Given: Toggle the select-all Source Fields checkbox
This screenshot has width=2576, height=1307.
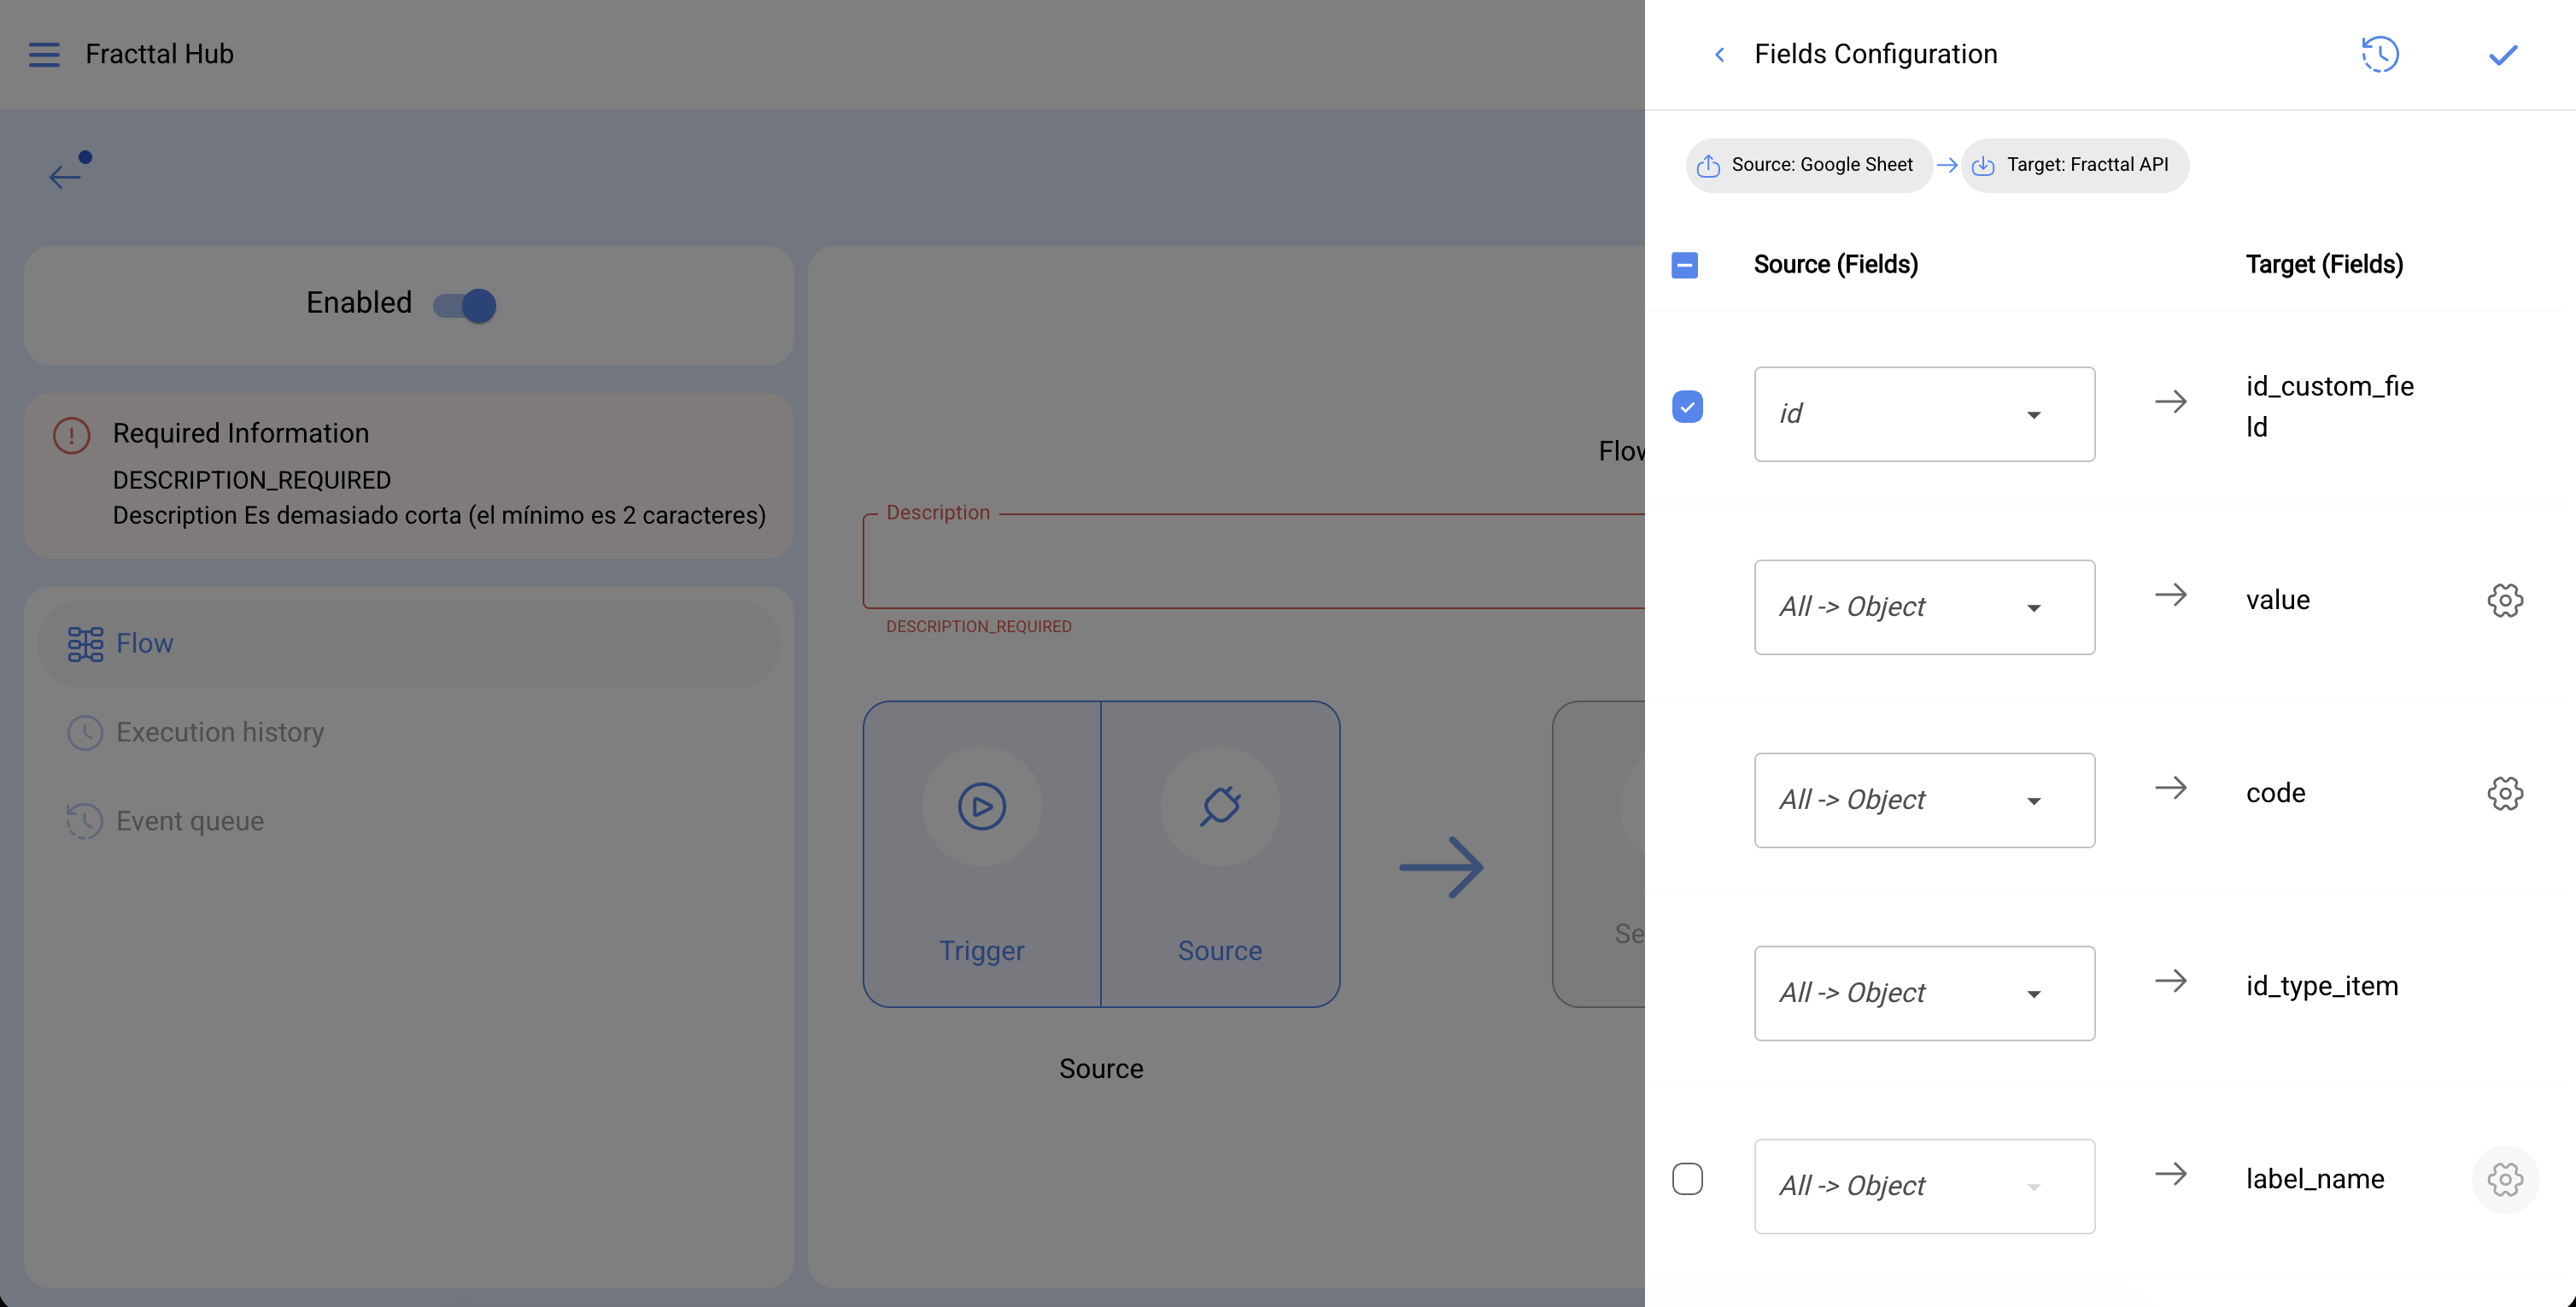Looking at the screenshot, I should point(1684,265).
